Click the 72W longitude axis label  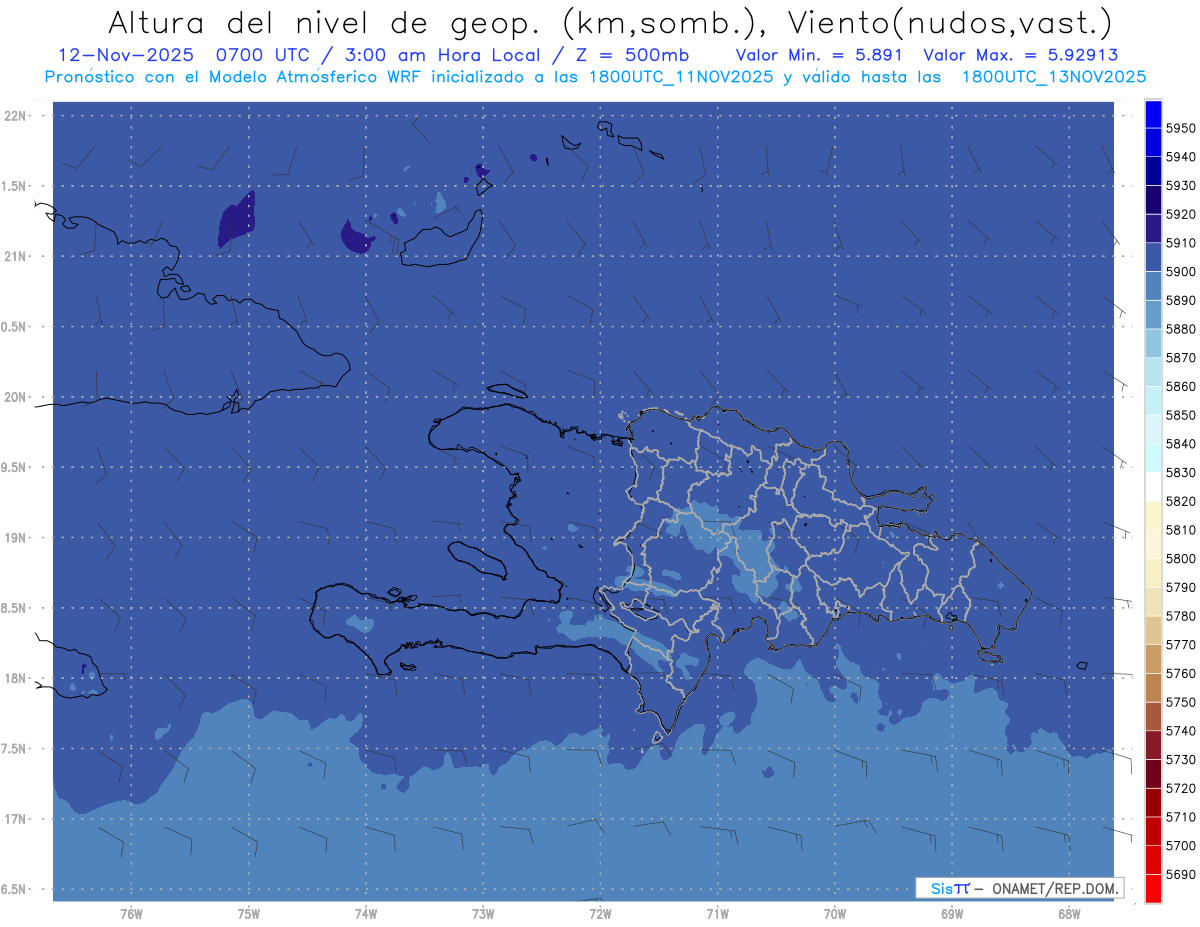[x=601, y=914]
